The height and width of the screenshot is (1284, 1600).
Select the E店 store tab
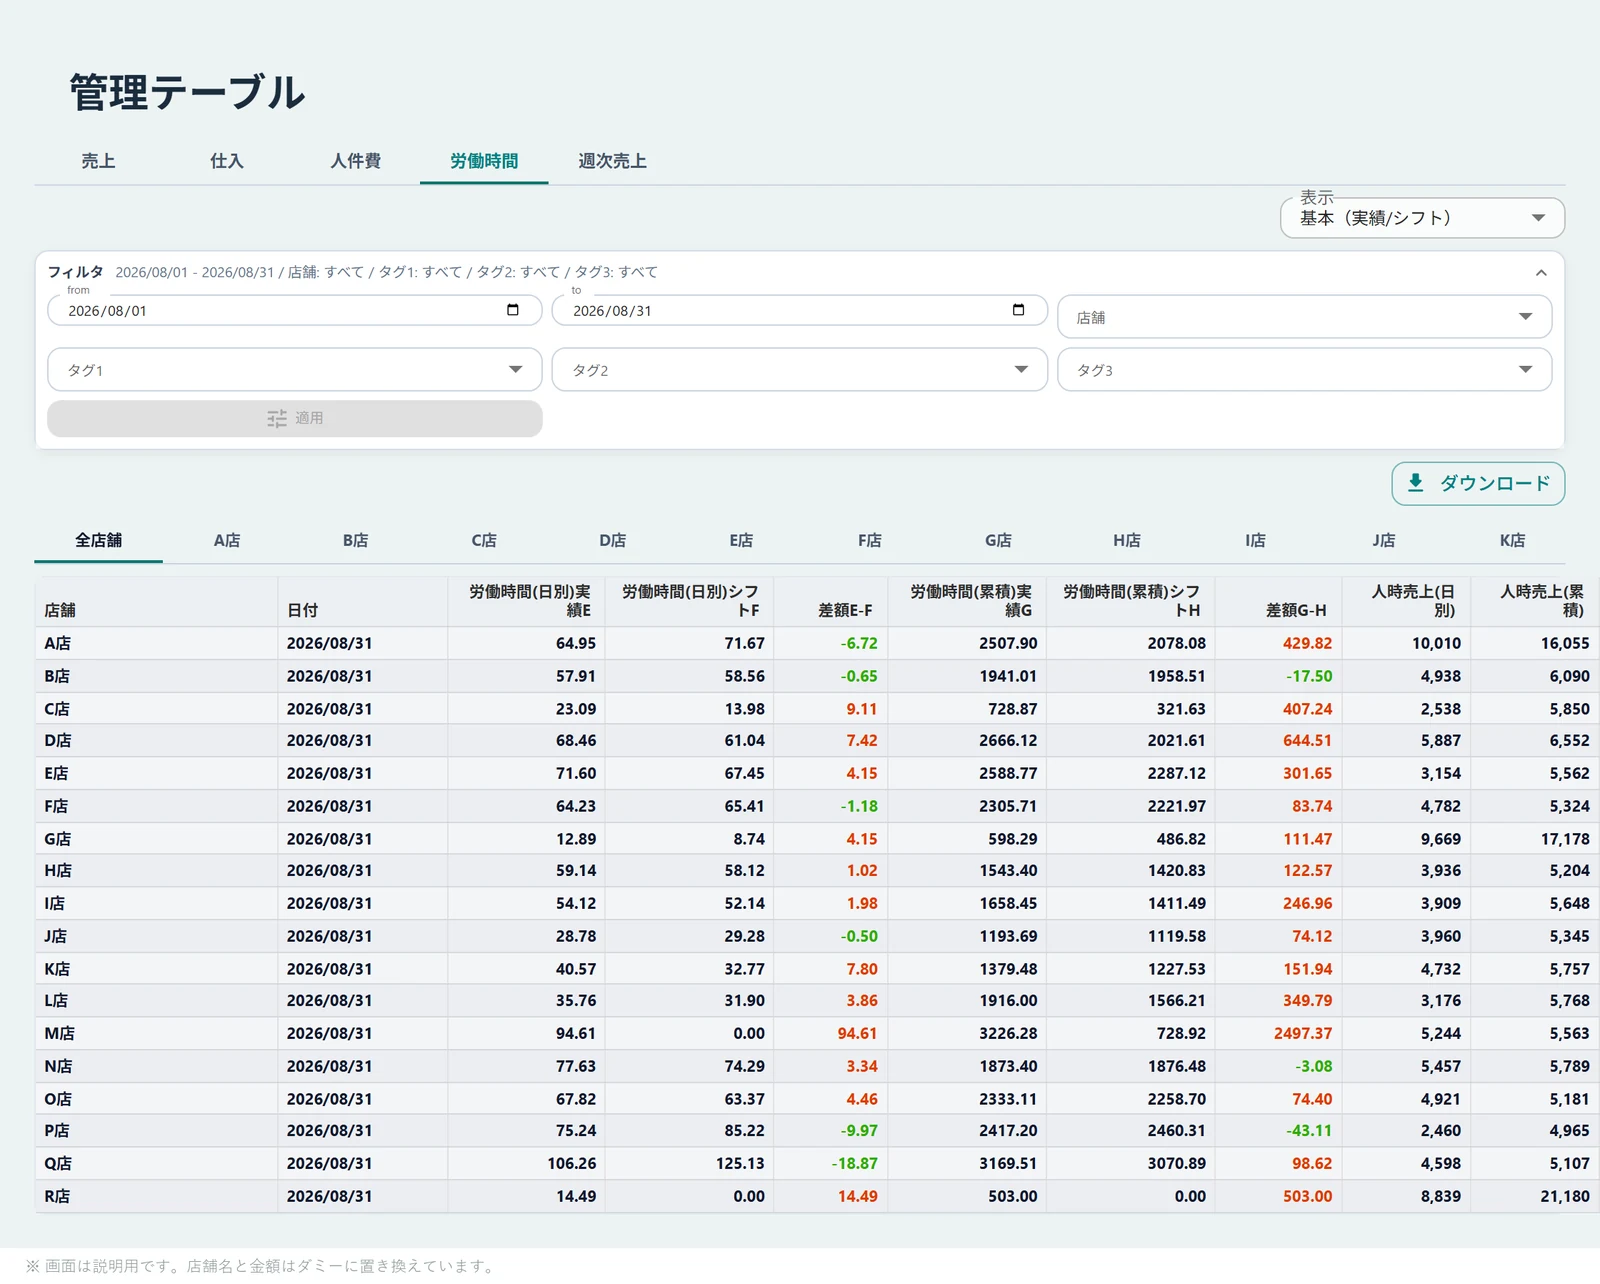[741, 540]
